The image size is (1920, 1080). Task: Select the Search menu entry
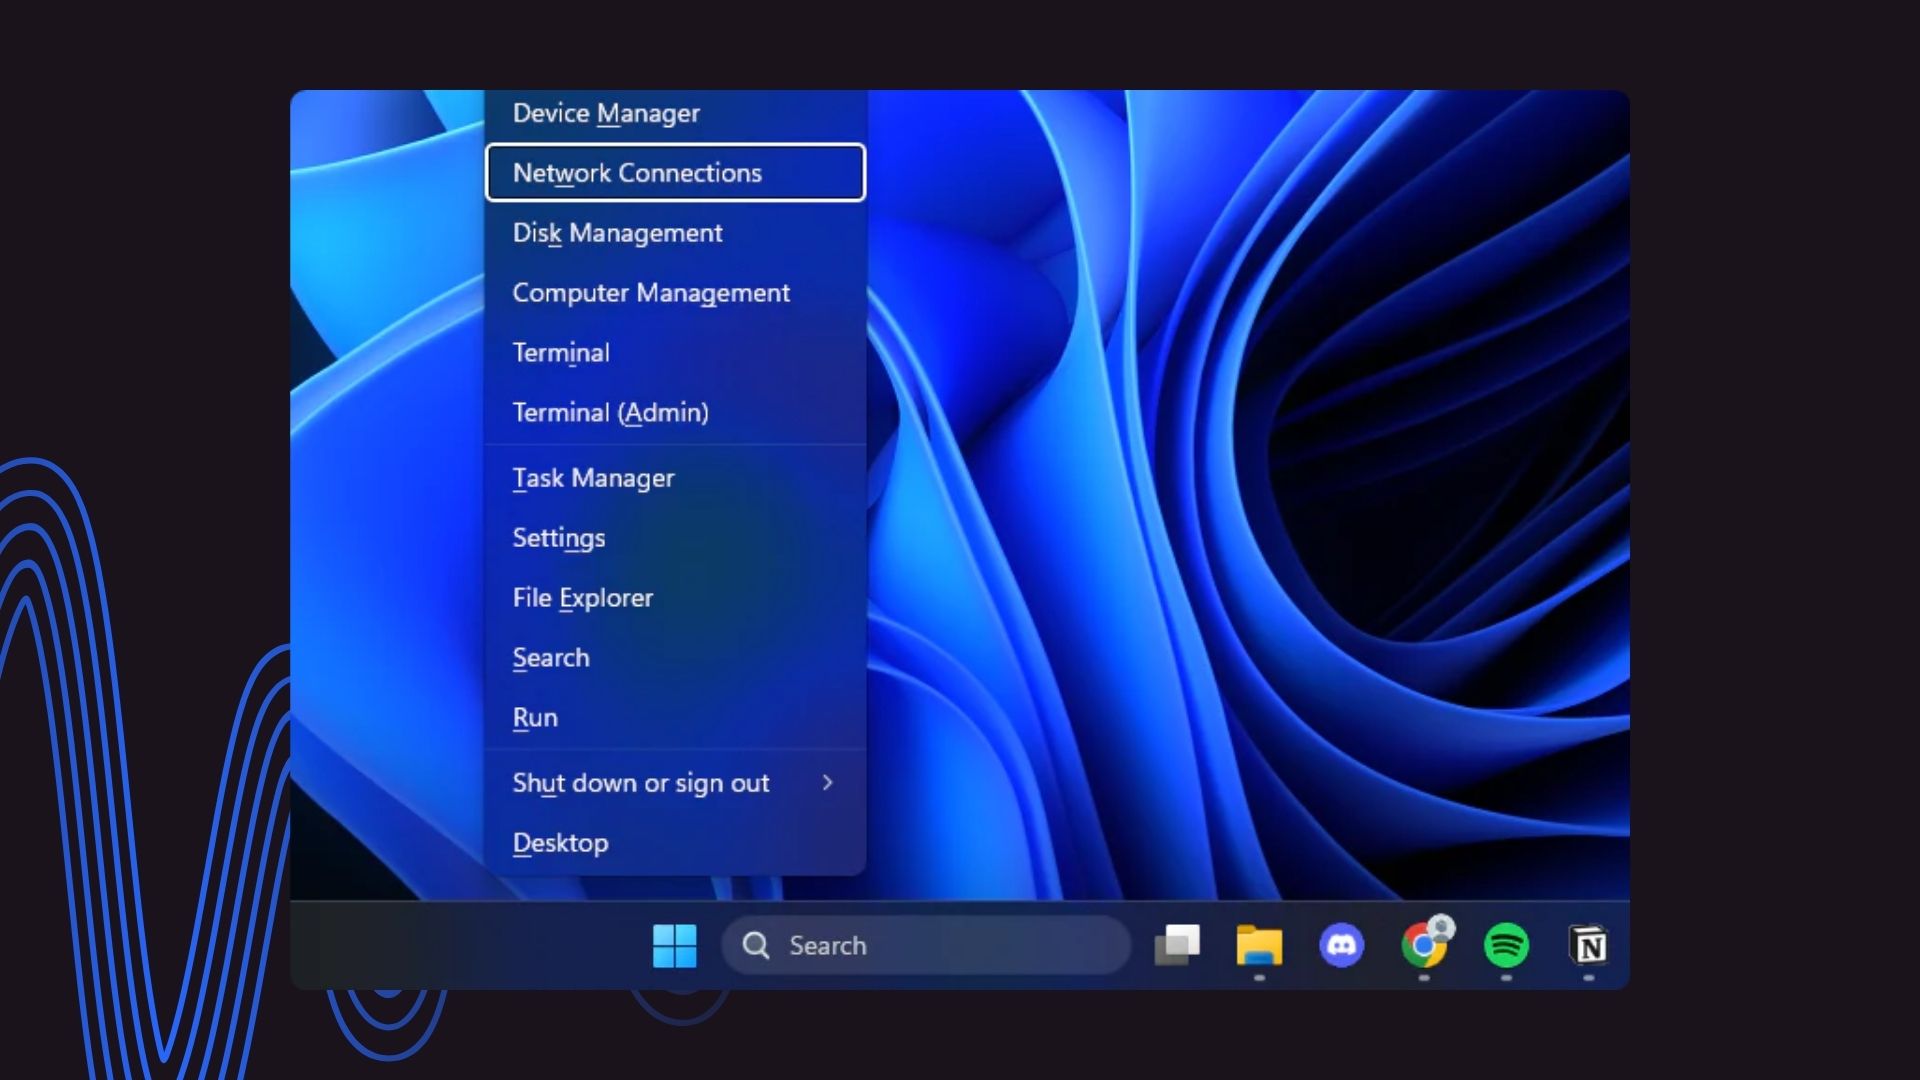675,658
